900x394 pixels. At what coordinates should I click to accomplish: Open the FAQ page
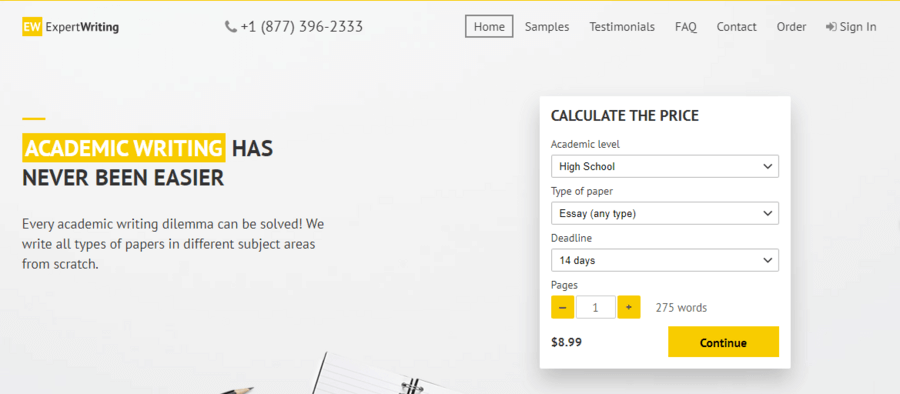click(x=686, y=27)
